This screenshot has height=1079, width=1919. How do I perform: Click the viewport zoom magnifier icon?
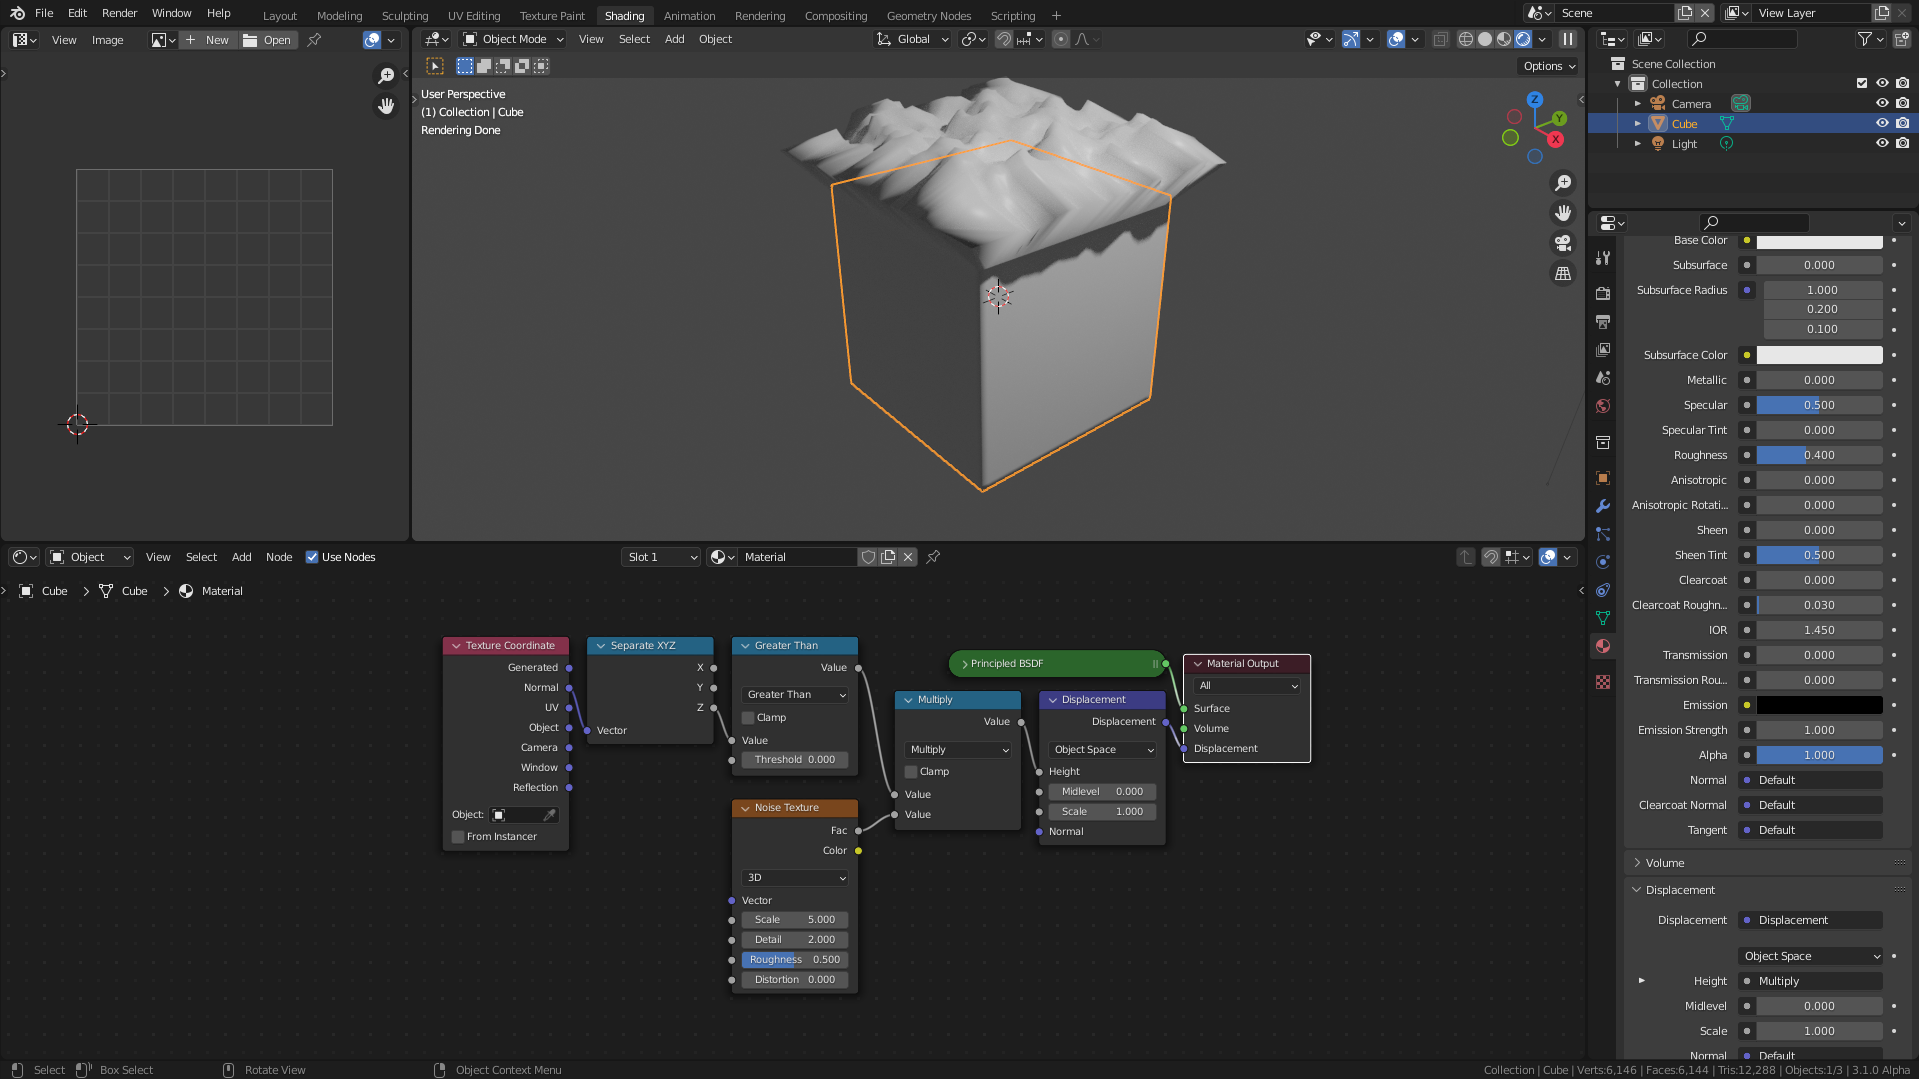(1563, 183)
